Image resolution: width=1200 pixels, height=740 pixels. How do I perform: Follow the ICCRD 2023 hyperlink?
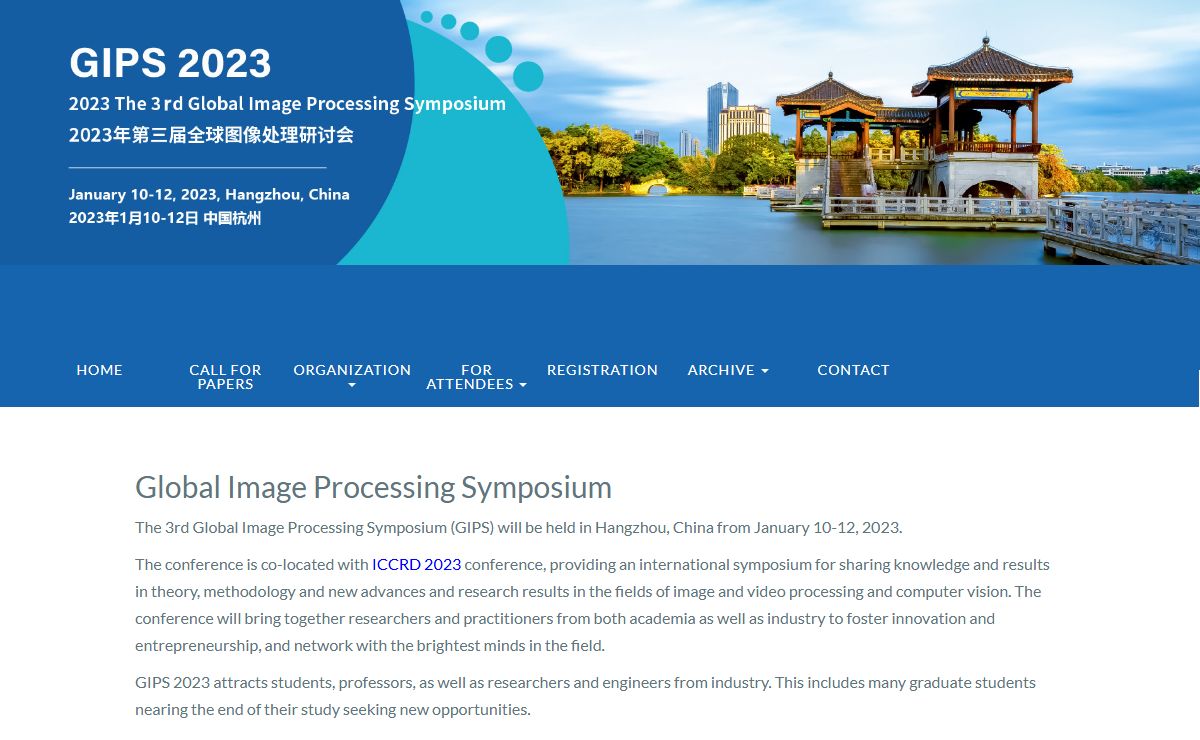(416, 565)
